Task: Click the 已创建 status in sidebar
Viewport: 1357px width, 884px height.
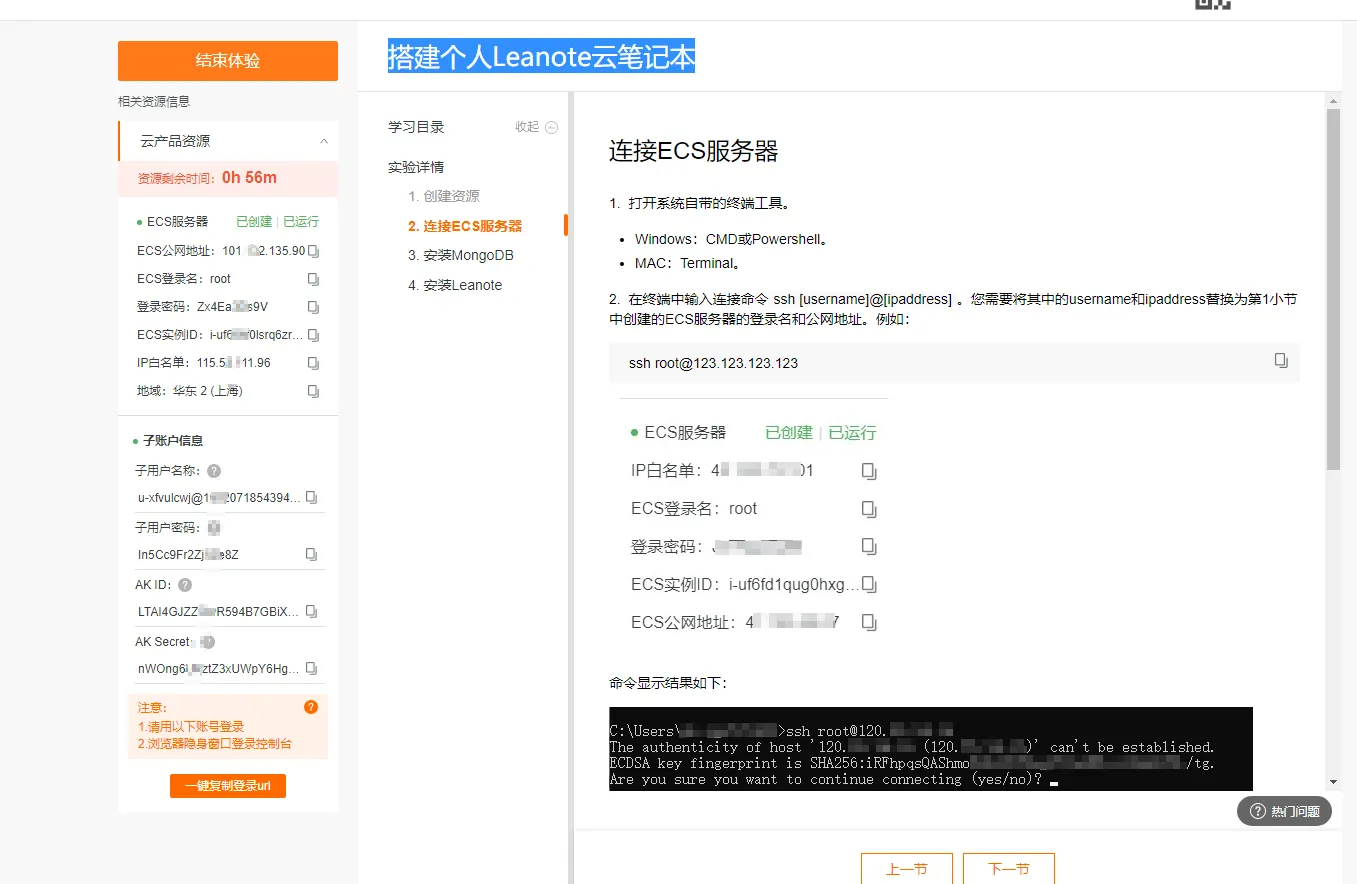Action: click(x=254, y=222)
